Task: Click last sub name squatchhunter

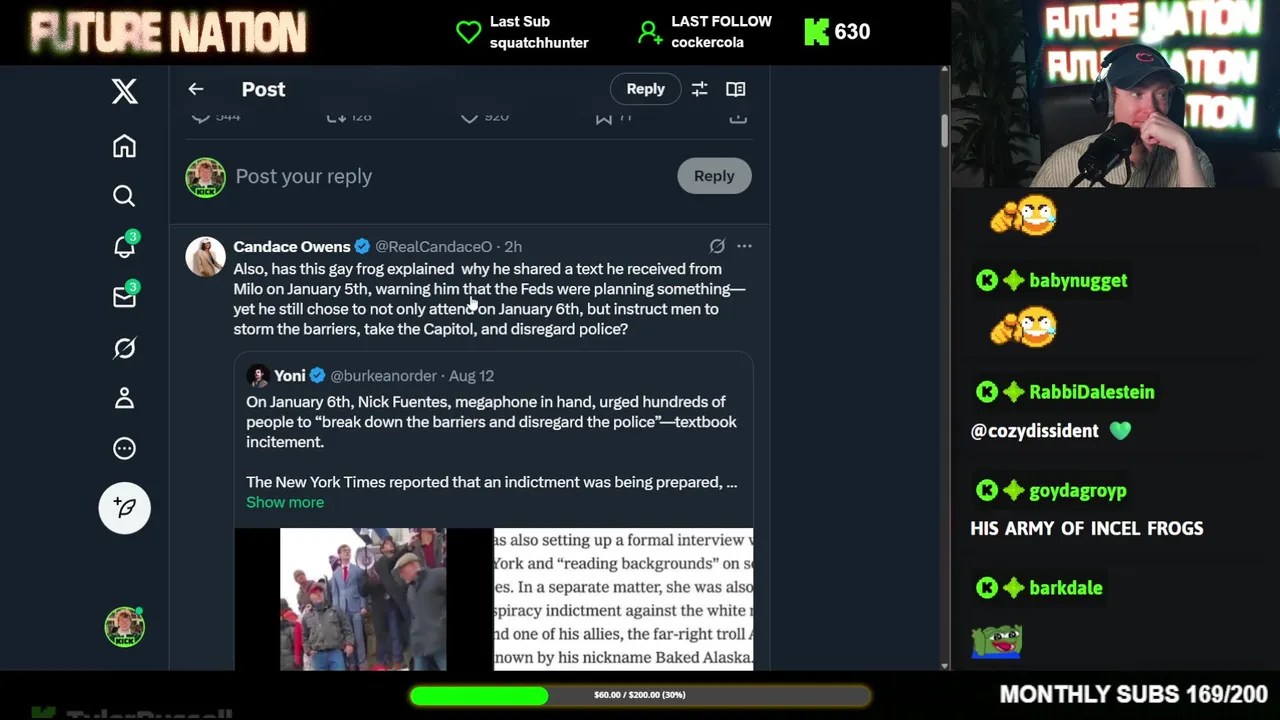Action: [539, 43]
